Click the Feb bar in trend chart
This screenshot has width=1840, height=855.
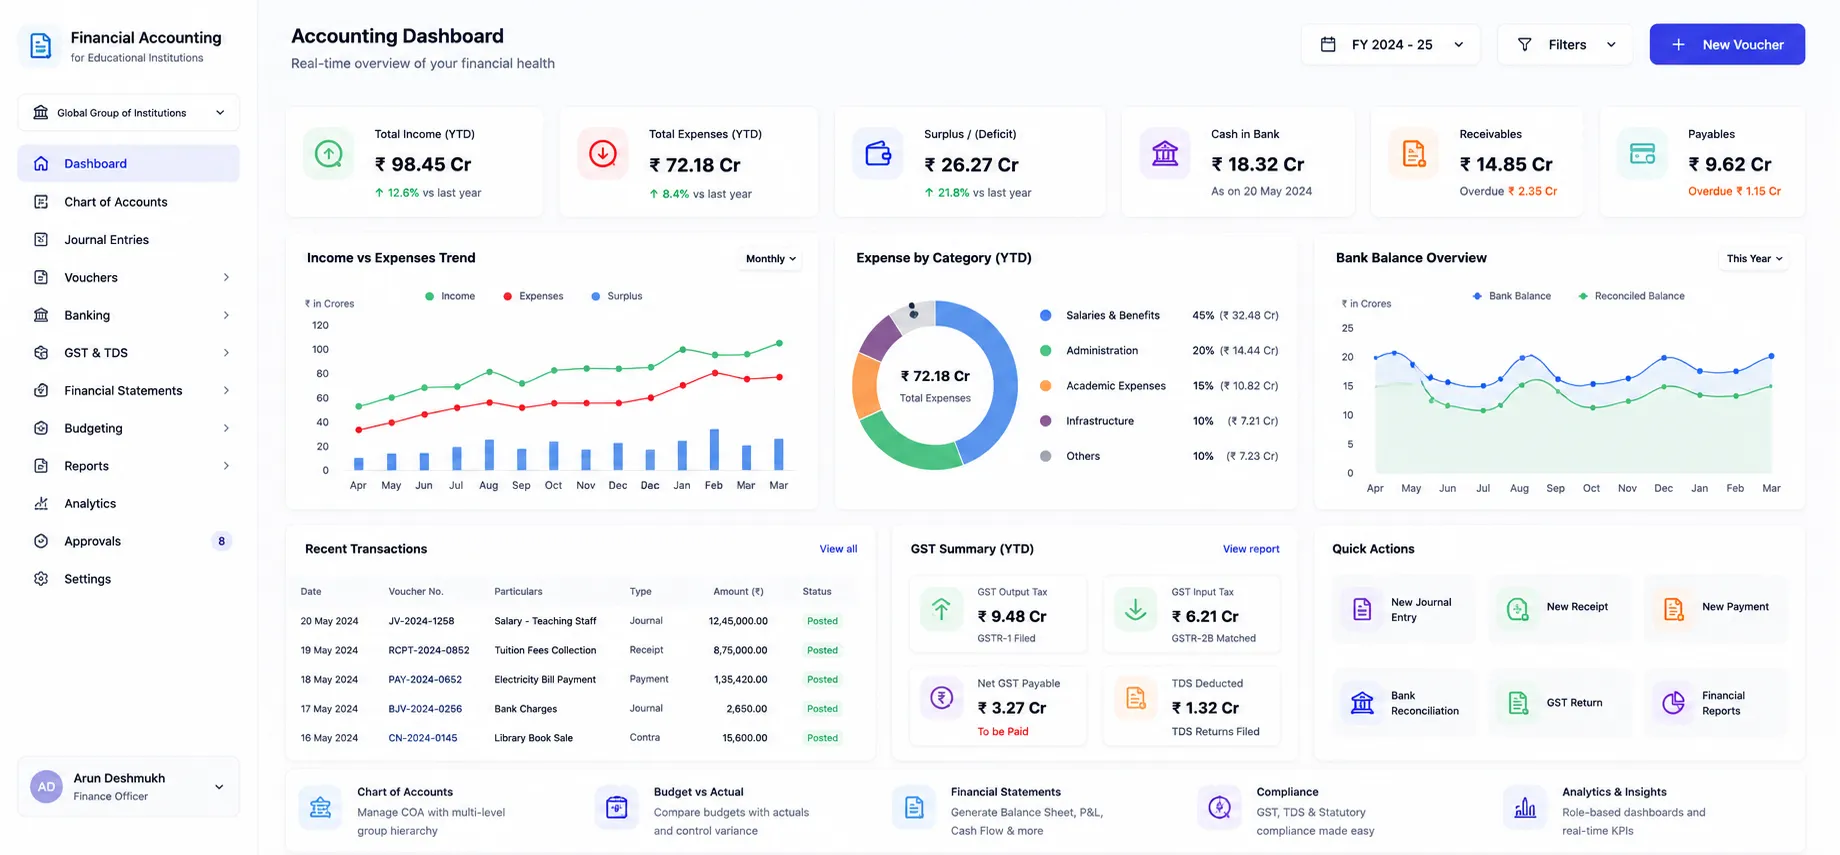tap(714, 449)
